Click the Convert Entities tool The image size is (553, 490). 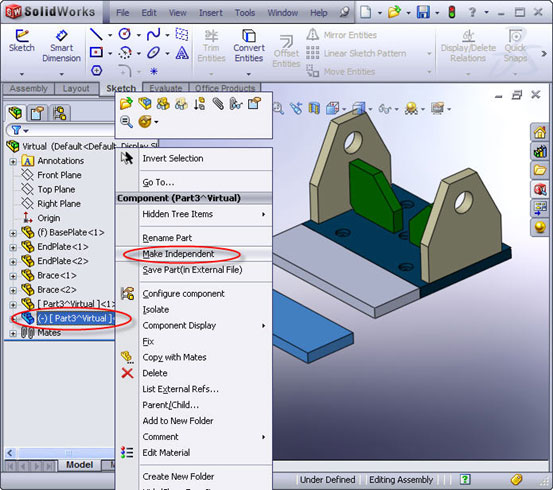pos(249,46)
